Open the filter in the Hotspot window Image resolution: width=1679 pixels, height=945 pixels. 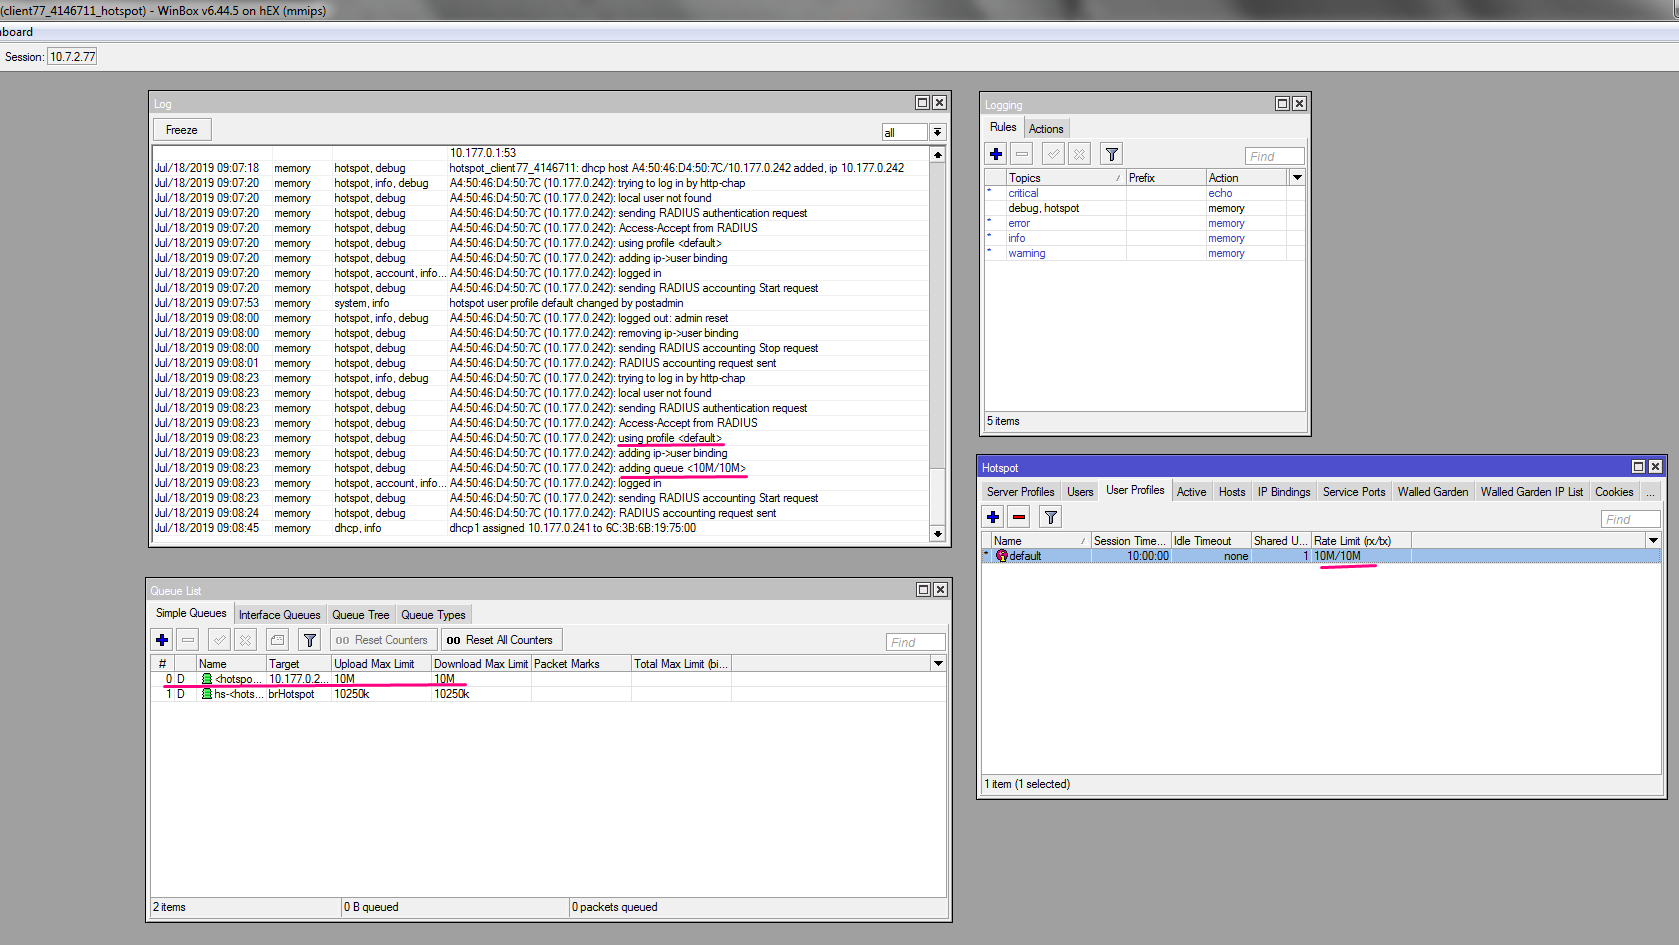tap(1050, 517)
